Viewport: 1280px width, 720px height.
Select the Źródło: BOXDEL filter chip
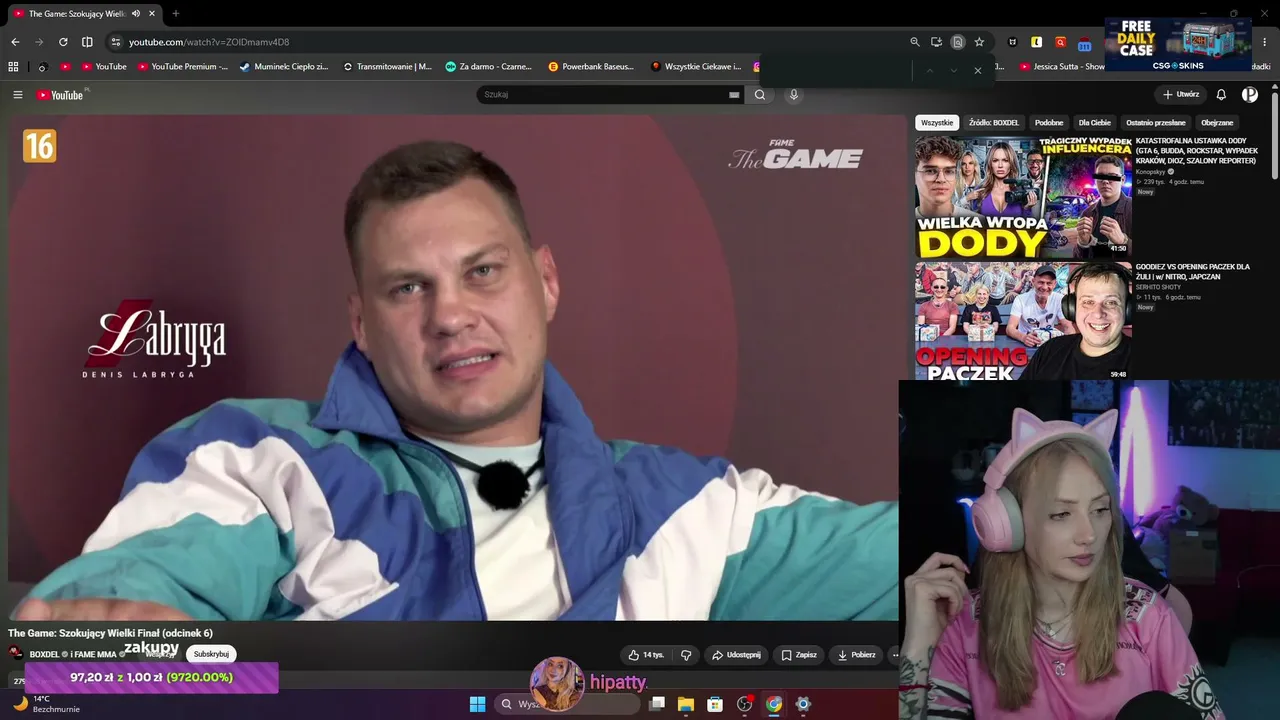[994, 123]
